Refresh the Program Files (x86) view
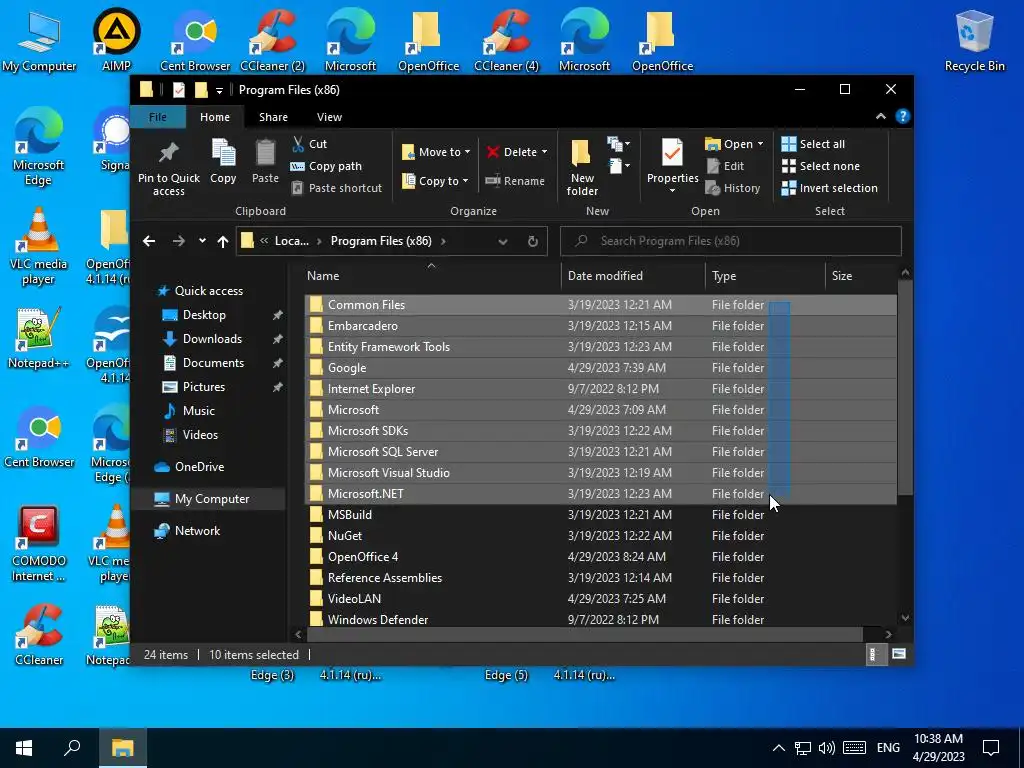Image resolution: width=1024 pixels, height=768 pixels. tap(533, 241)
